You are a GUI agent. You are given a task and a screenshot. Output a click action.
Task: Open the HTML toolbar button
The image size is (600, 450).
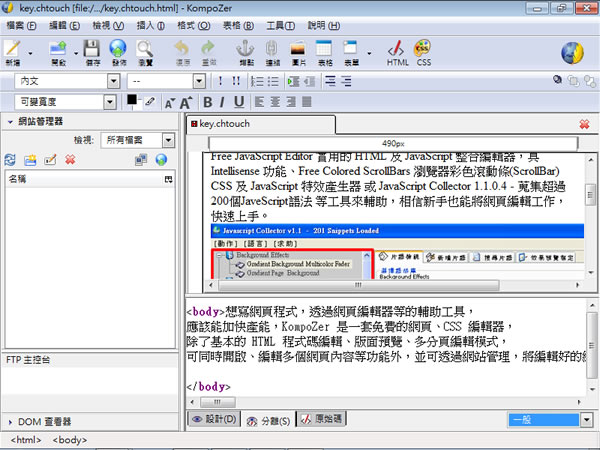tap(397, 50)
